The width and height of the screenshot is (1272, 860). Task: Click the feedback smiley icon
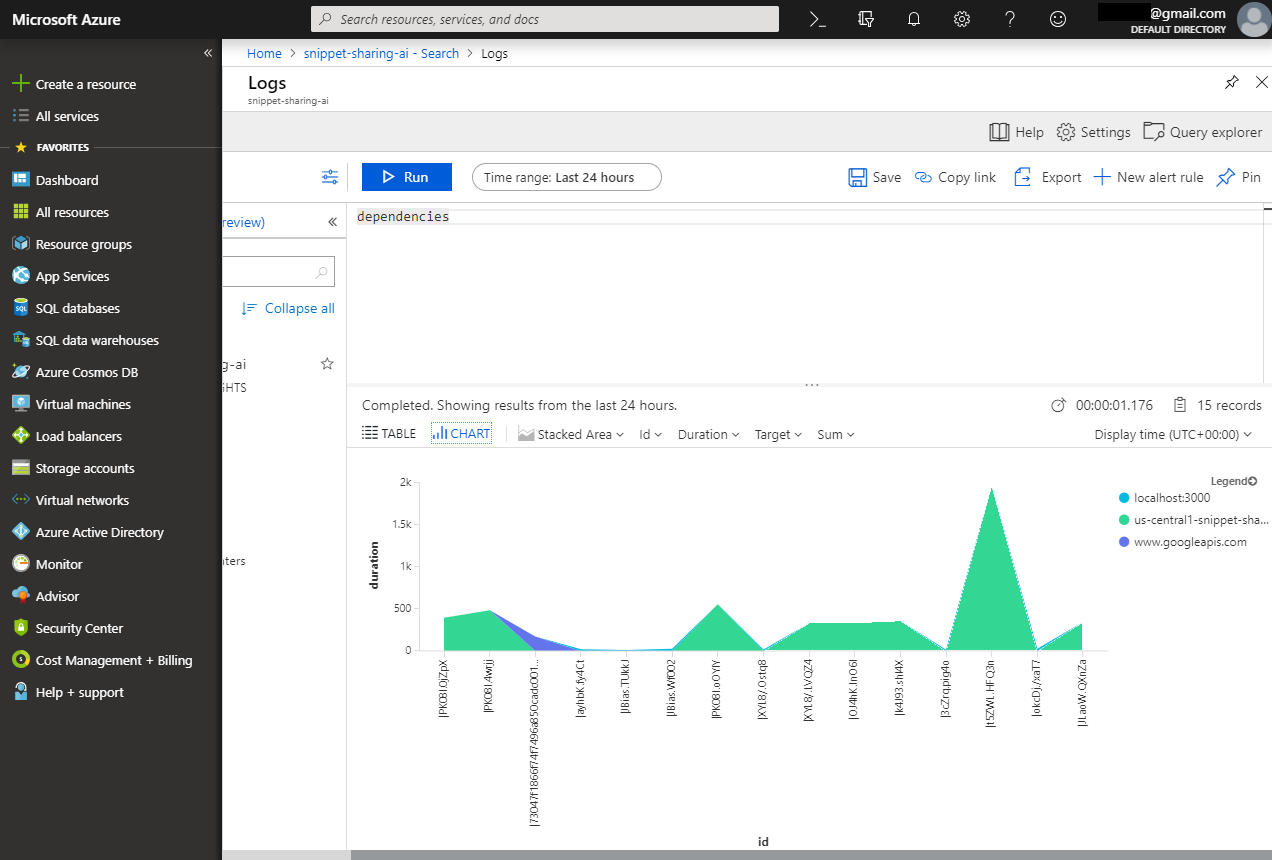[1058, 19]
